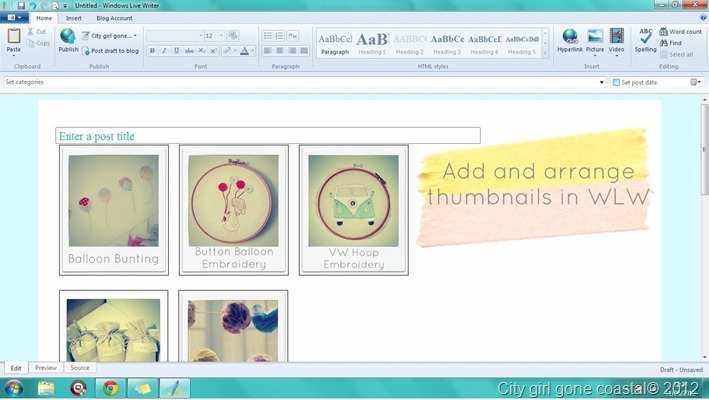Toggle Bold formatting
This screenshot has width=709, height=400.
click(152, 51)
